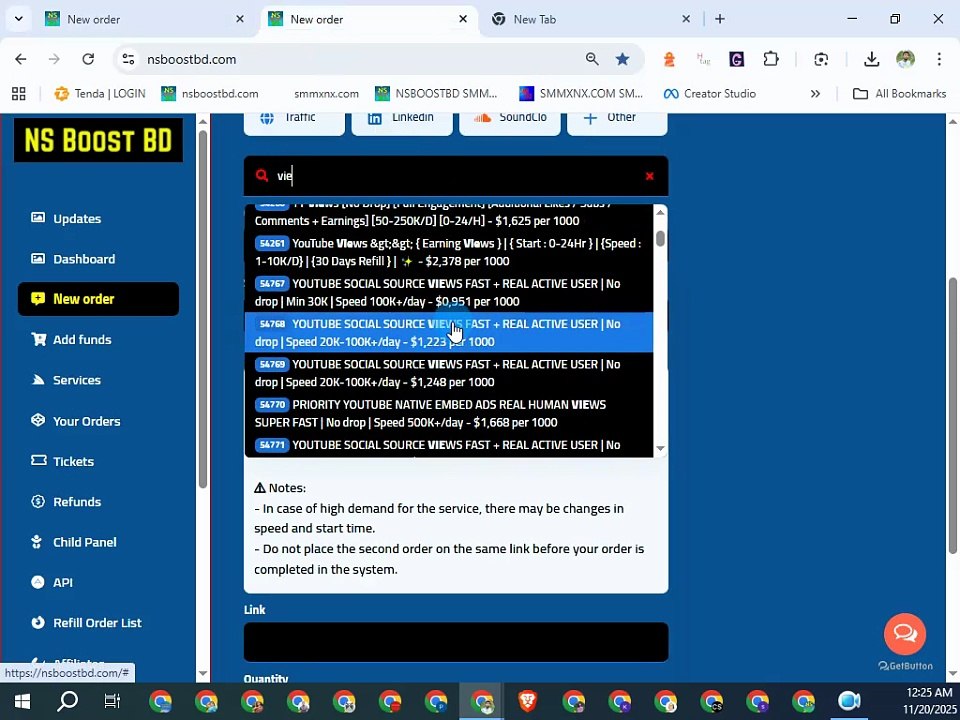Select service 54261 YouTube Views Earning Views
This screenshot has width=960, height=720.
coord(449,252)
